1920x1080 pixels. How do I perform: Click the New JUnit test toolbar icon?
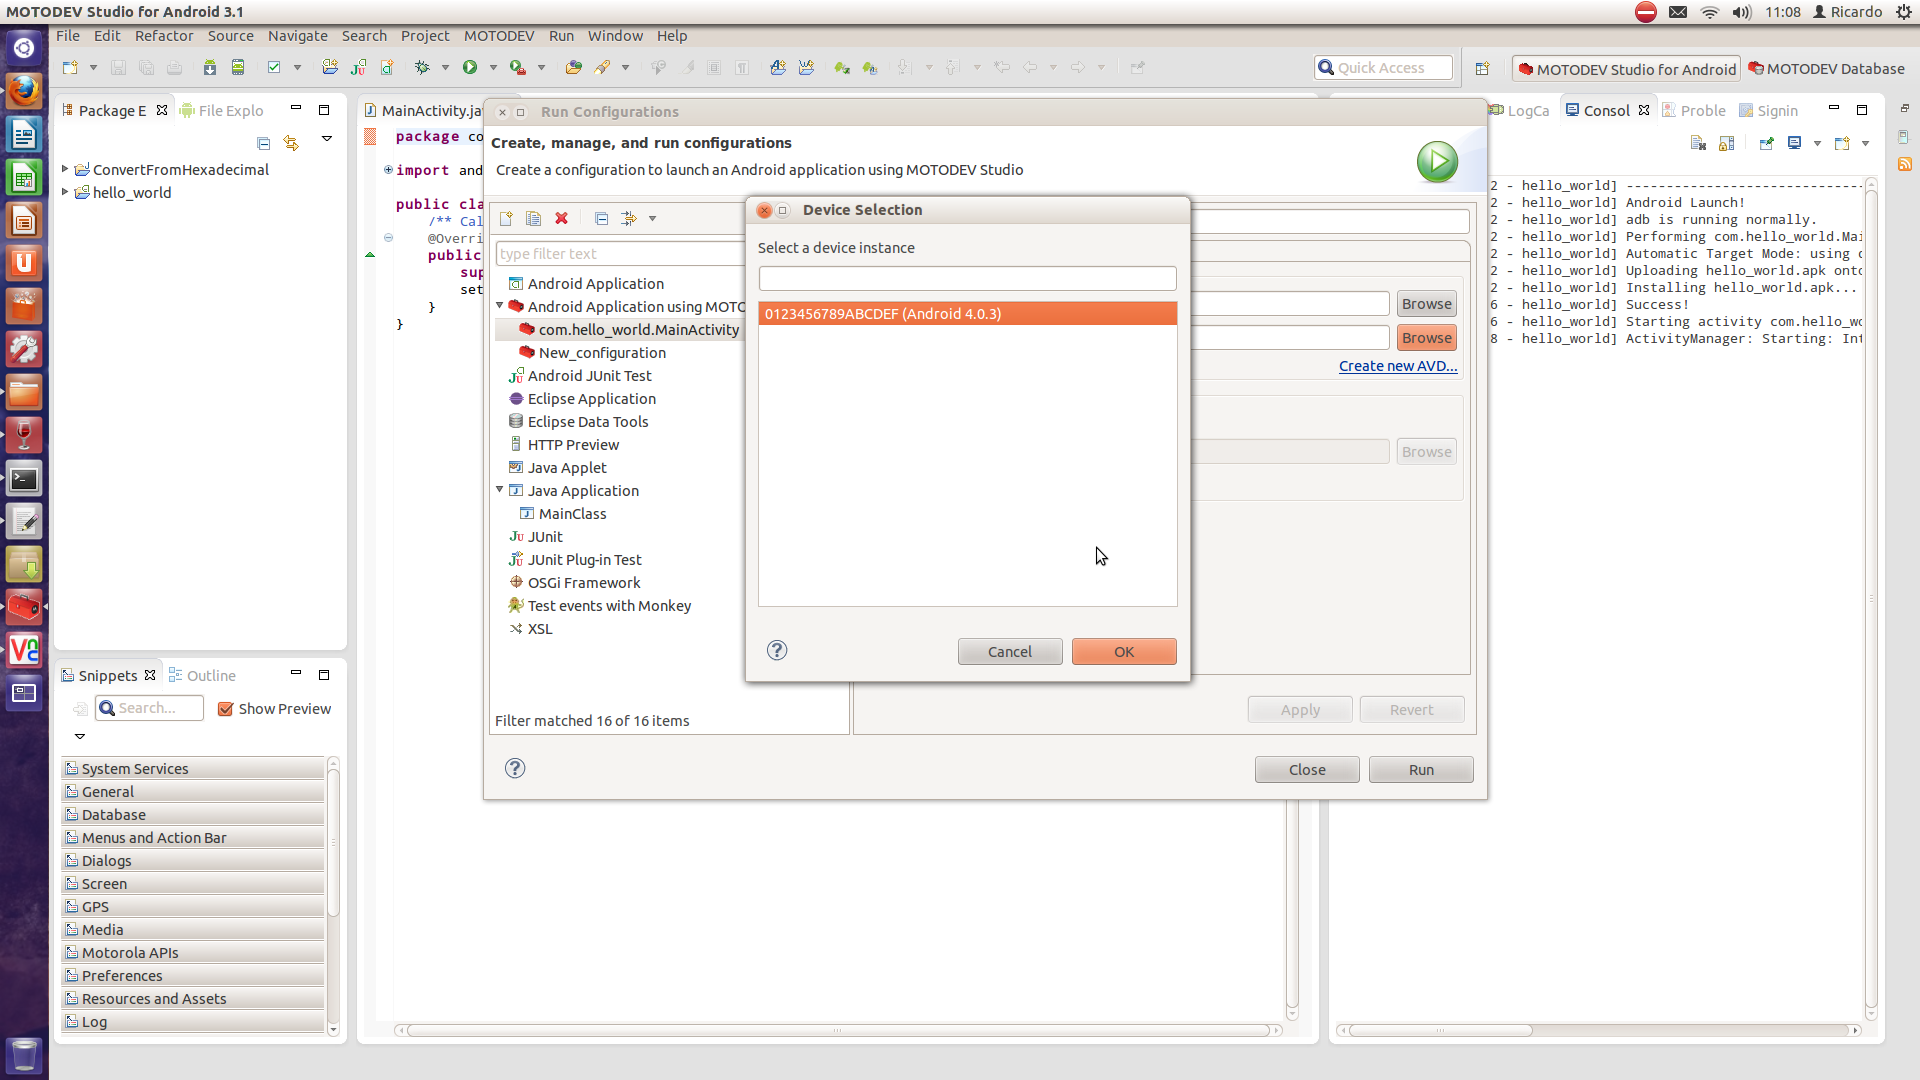[358, 67]
